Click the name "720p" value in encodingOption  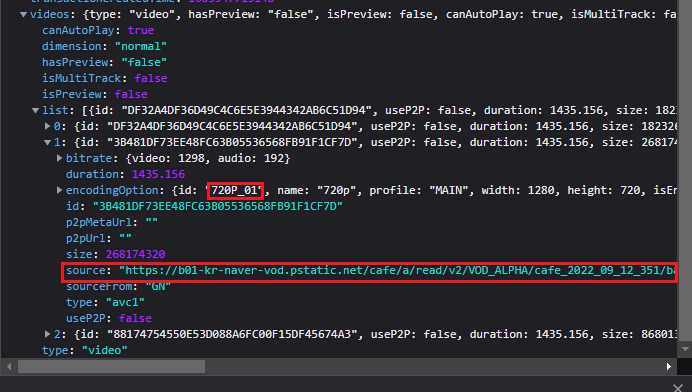click(336, 190)
